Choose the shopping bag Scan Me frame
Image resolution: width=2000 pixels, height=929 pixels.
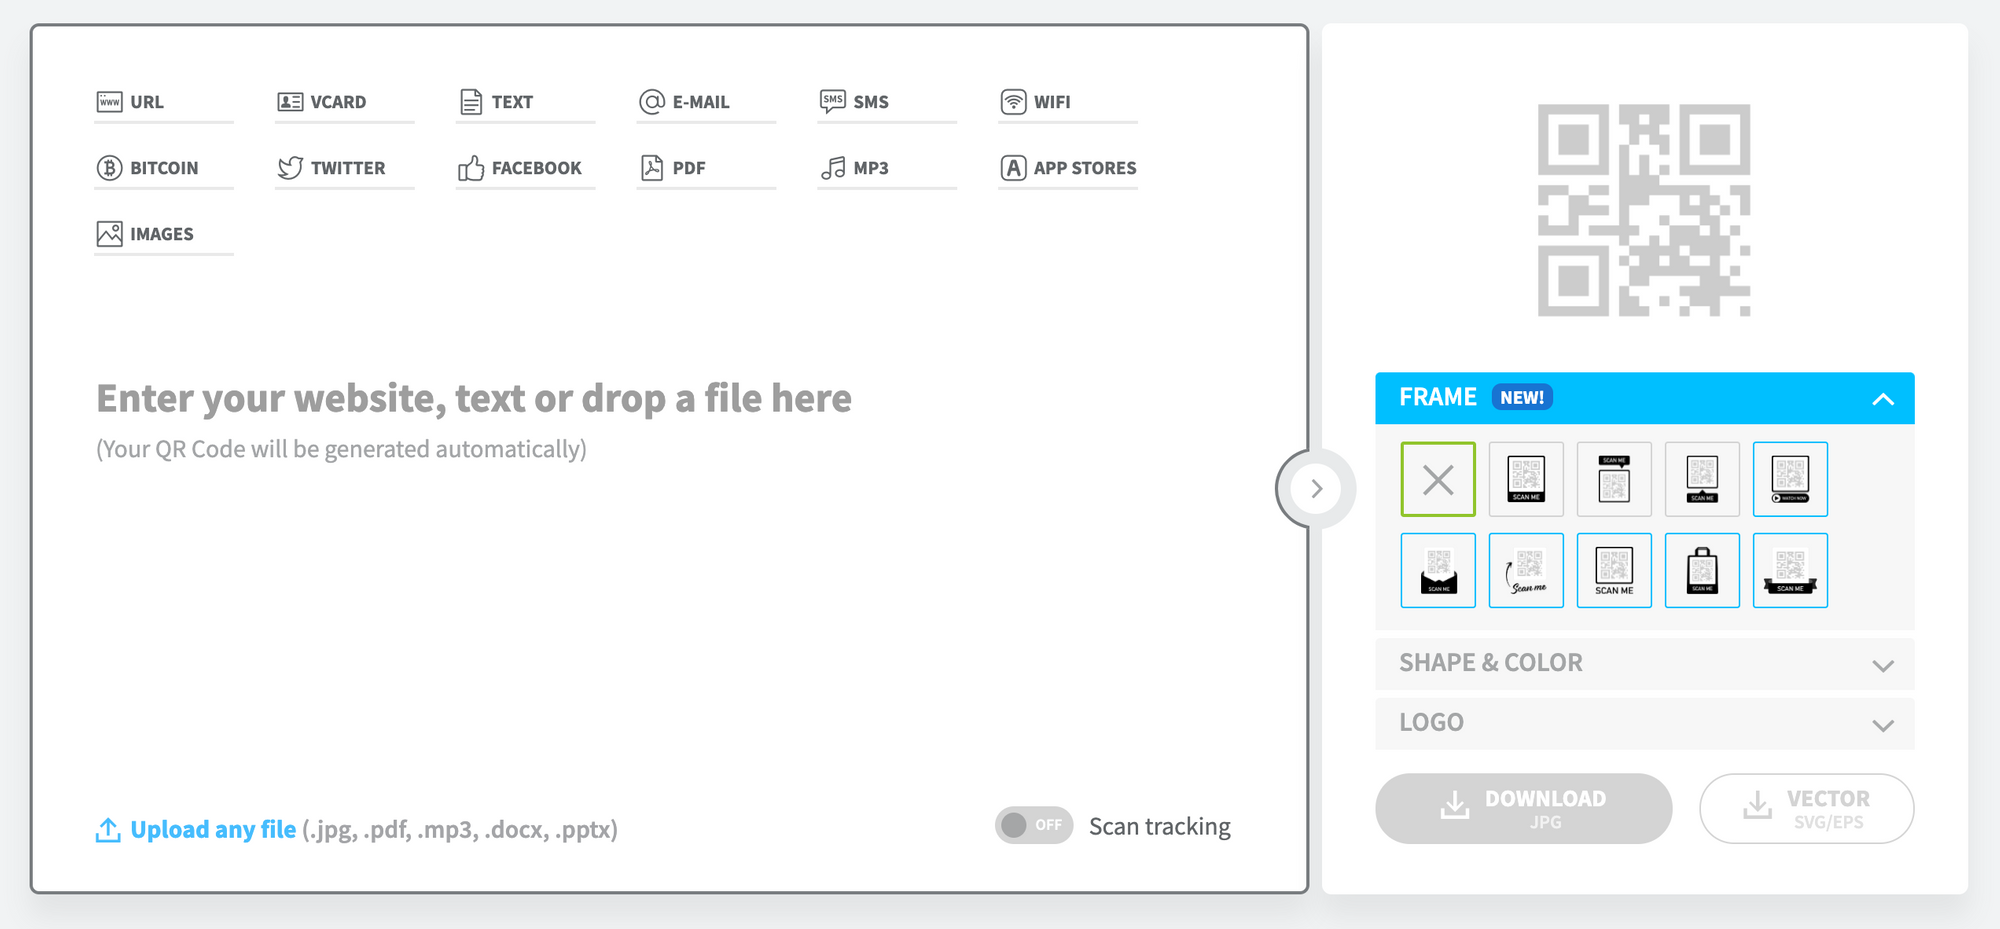(1702, 570)
